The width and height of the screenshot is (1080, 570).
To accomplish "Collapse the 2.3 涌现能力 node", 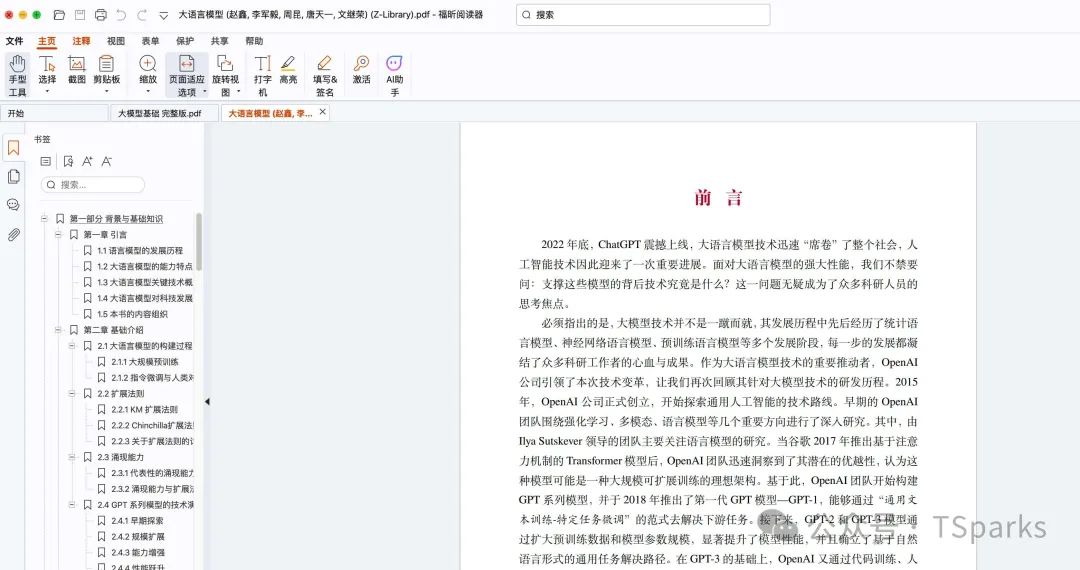I will (x=72, y=457).
